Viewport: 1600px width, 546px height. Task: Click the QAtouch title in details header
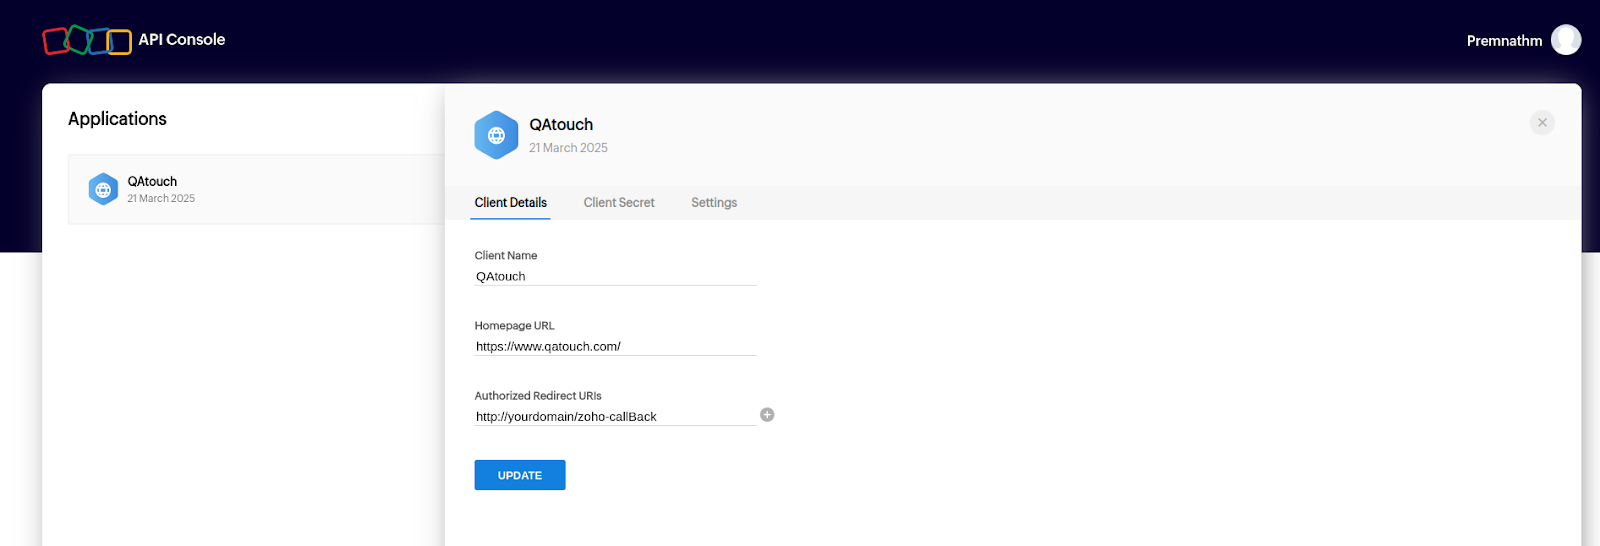561,125
